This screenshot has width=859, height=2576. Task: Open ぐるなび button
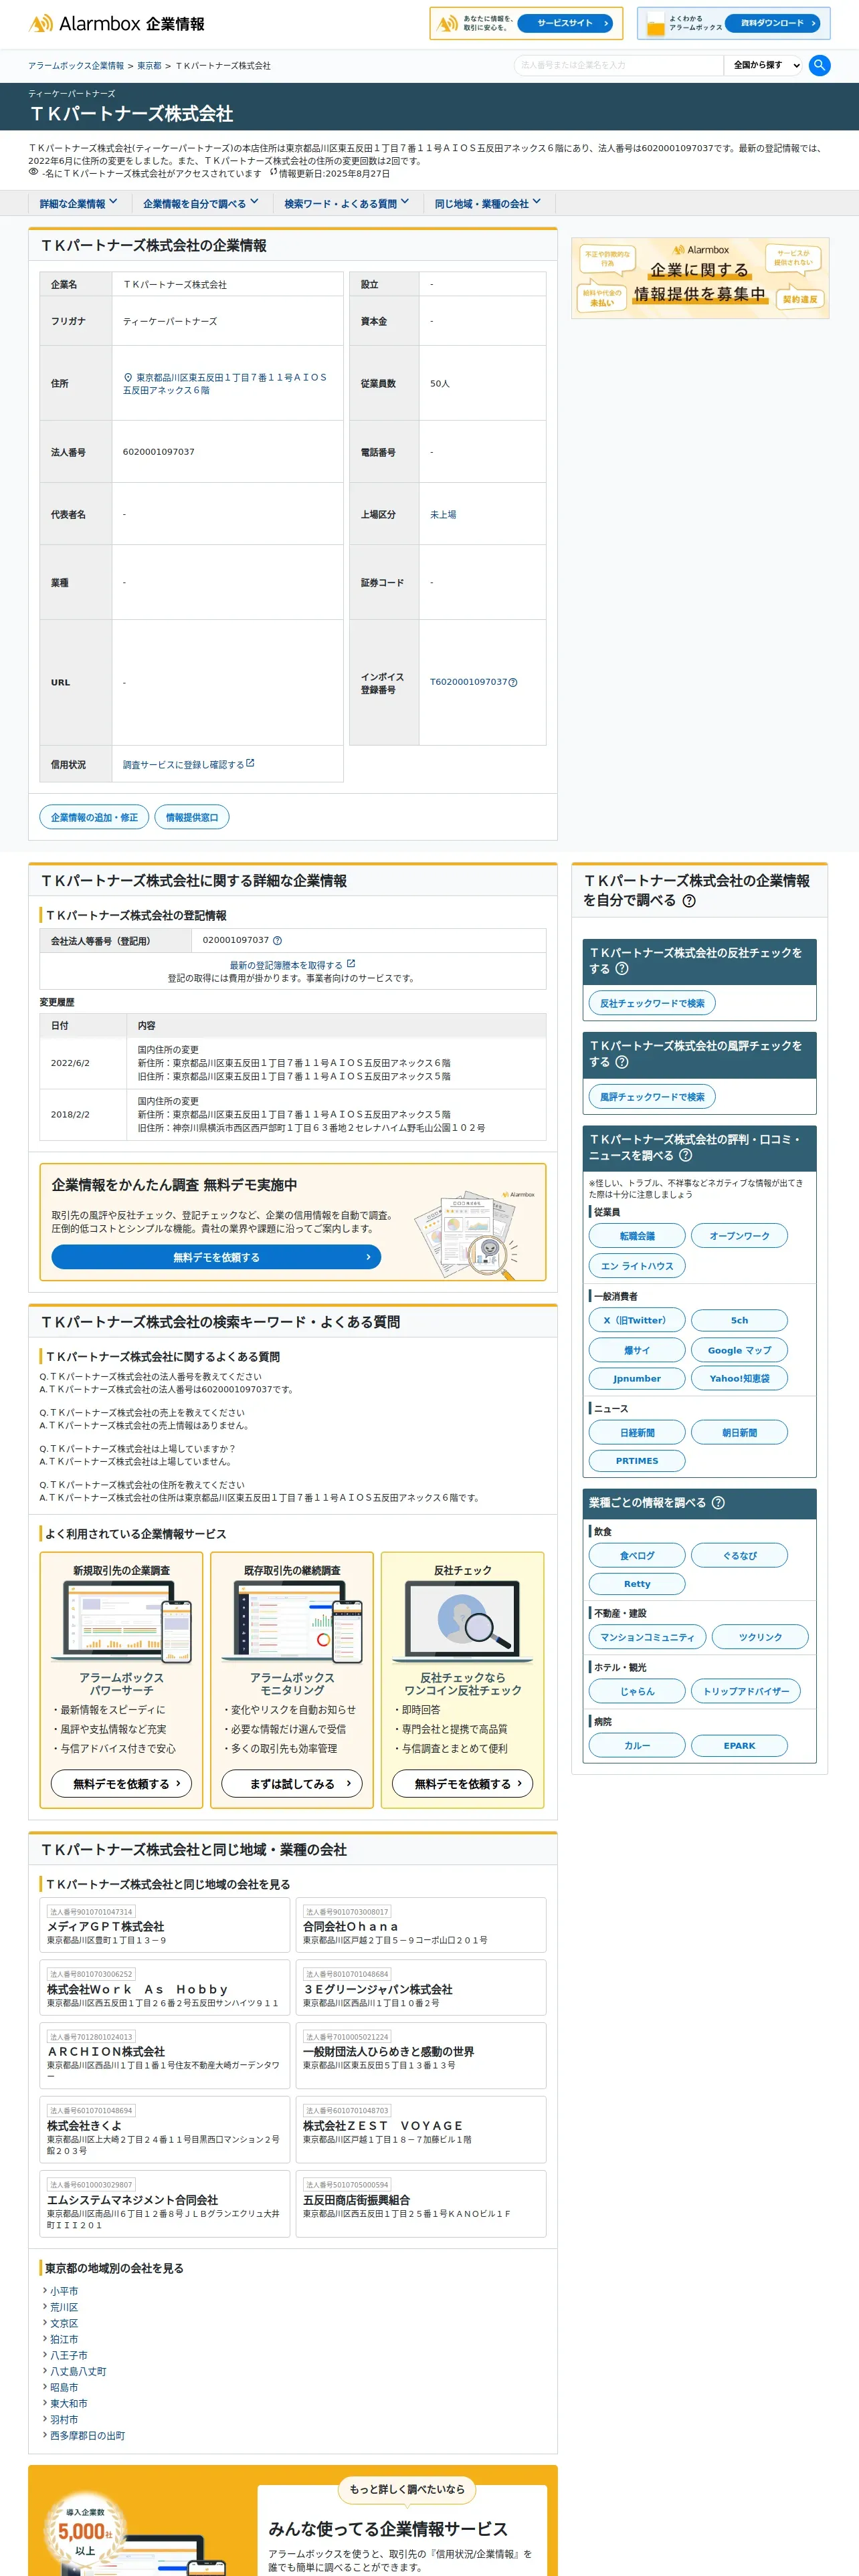pyautogui.click(x=739, y=1556)
